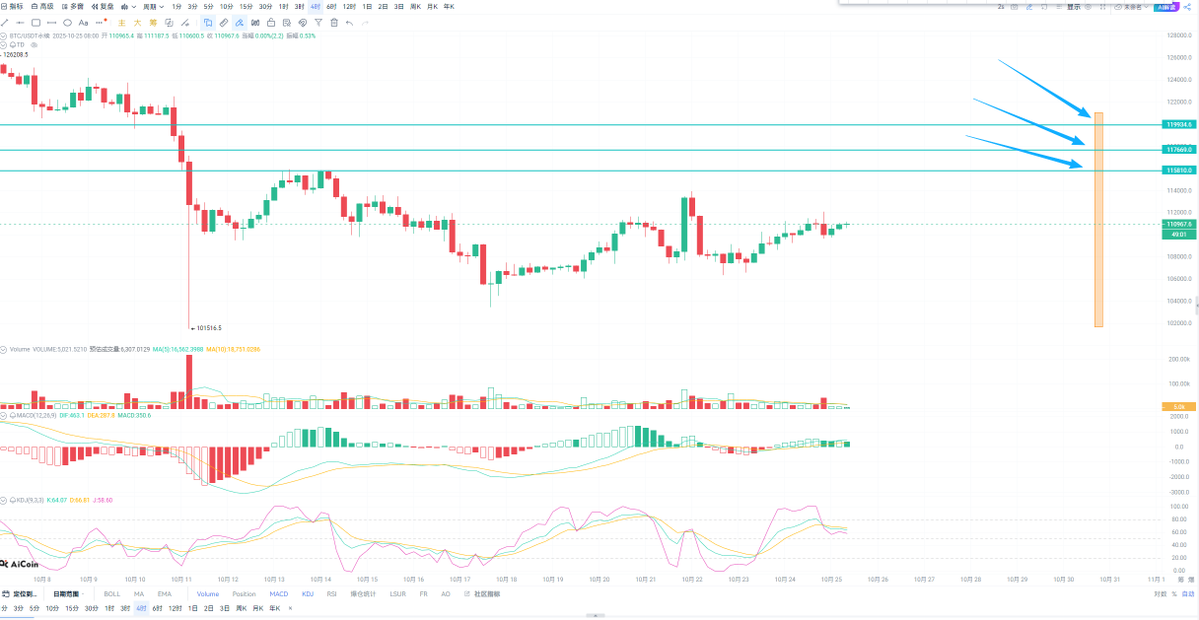Viewport: 1199px width, 620px height.
Task: Click the 115810.0 horizontal line price label
Action: click(x=1178, y=170)
